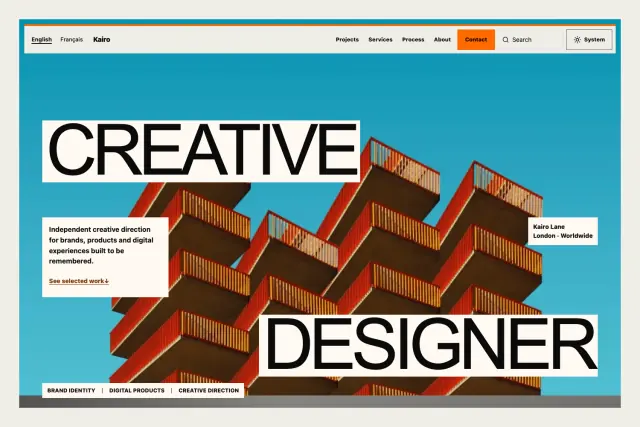Follow the See selected work link
Image resolution: width=640 pixels, height=427 pixels.
tap(79, 281)
